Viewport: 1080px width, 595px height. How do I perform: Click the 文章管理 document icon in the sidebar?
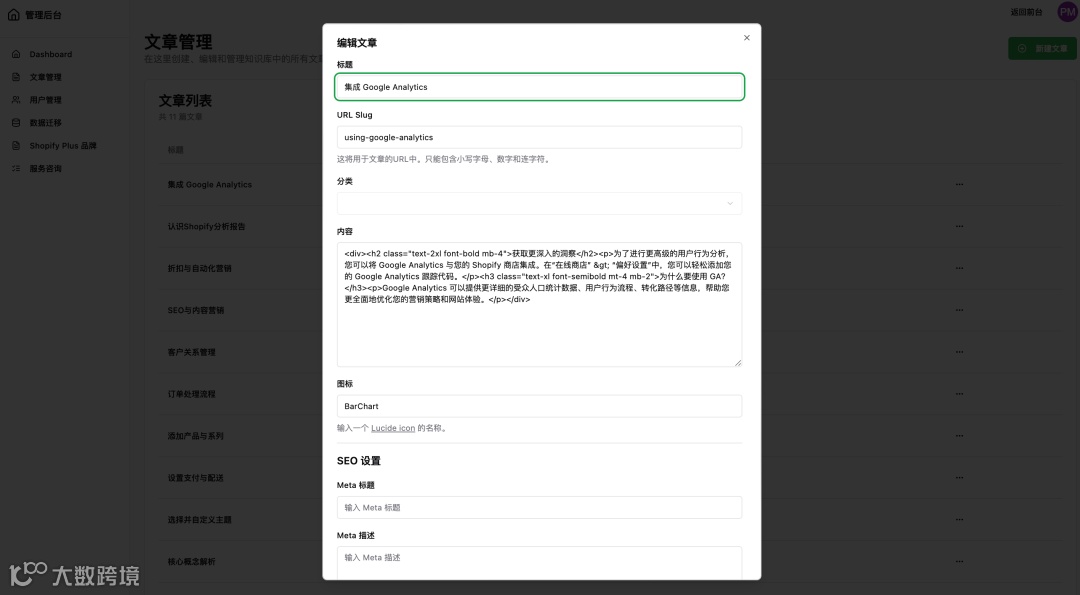16,77
